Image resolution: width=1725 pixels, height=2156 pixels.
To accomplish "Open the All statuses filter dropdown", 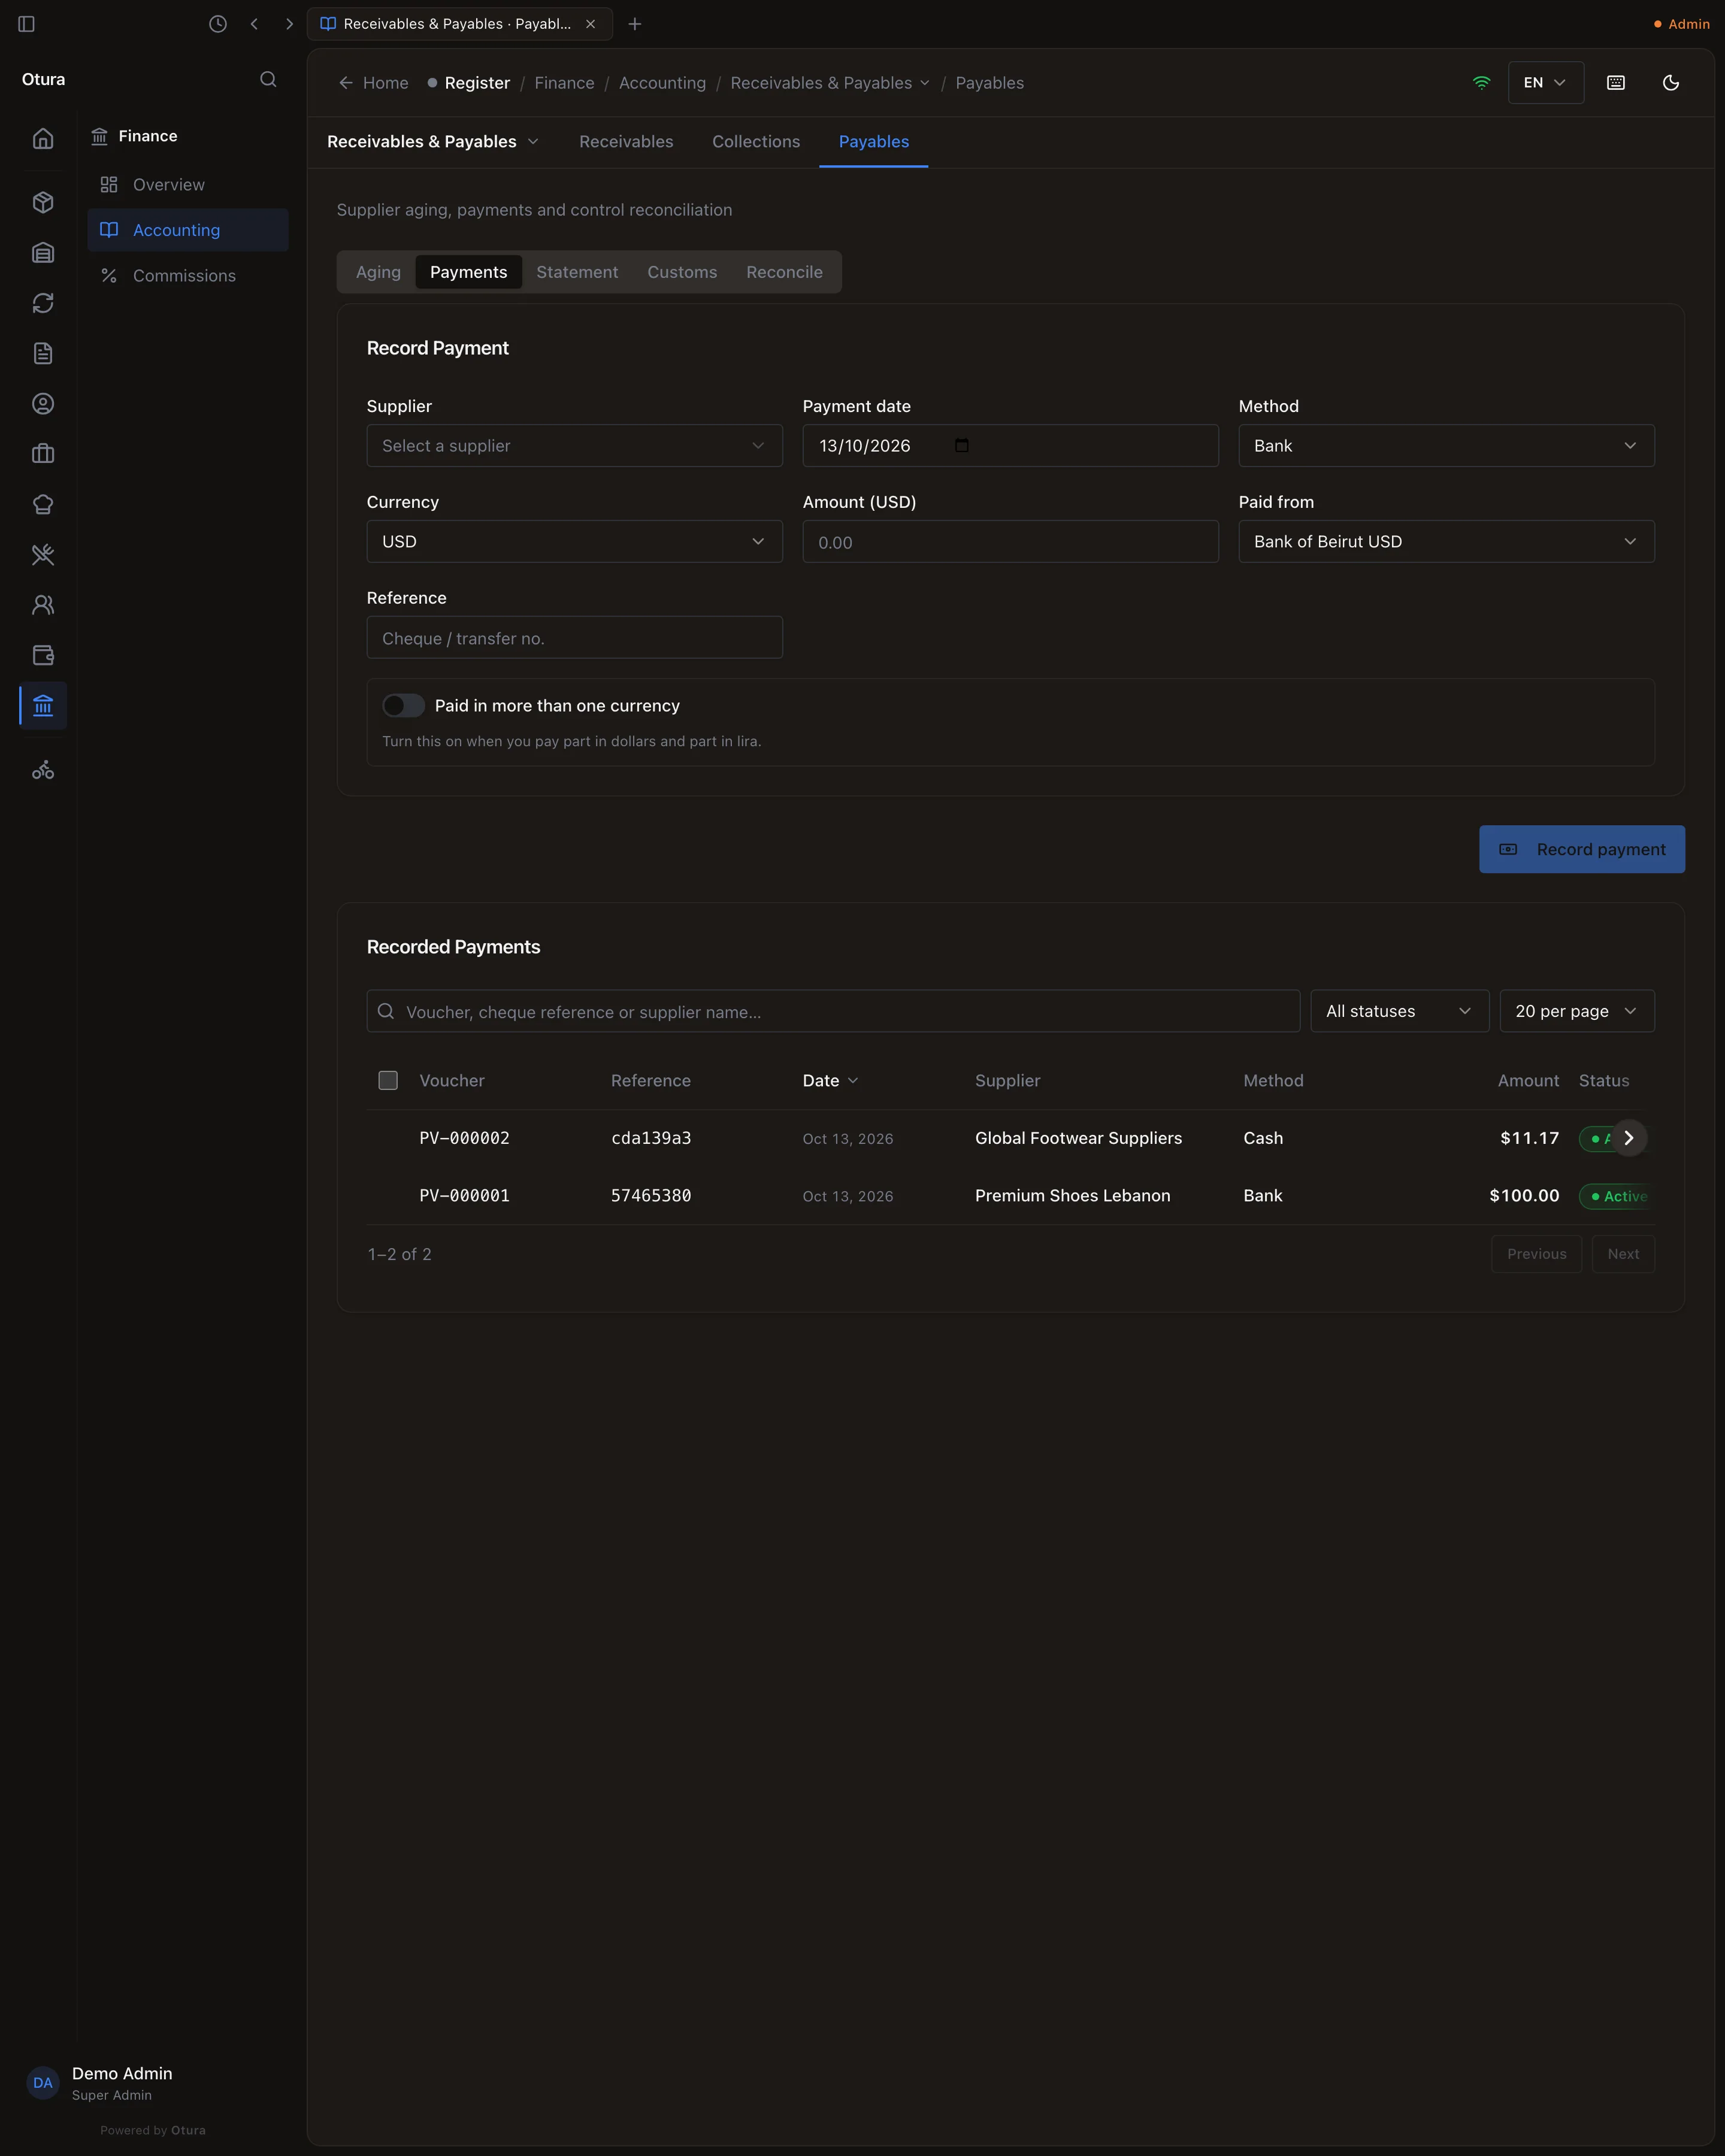I will (1400, 1011).
